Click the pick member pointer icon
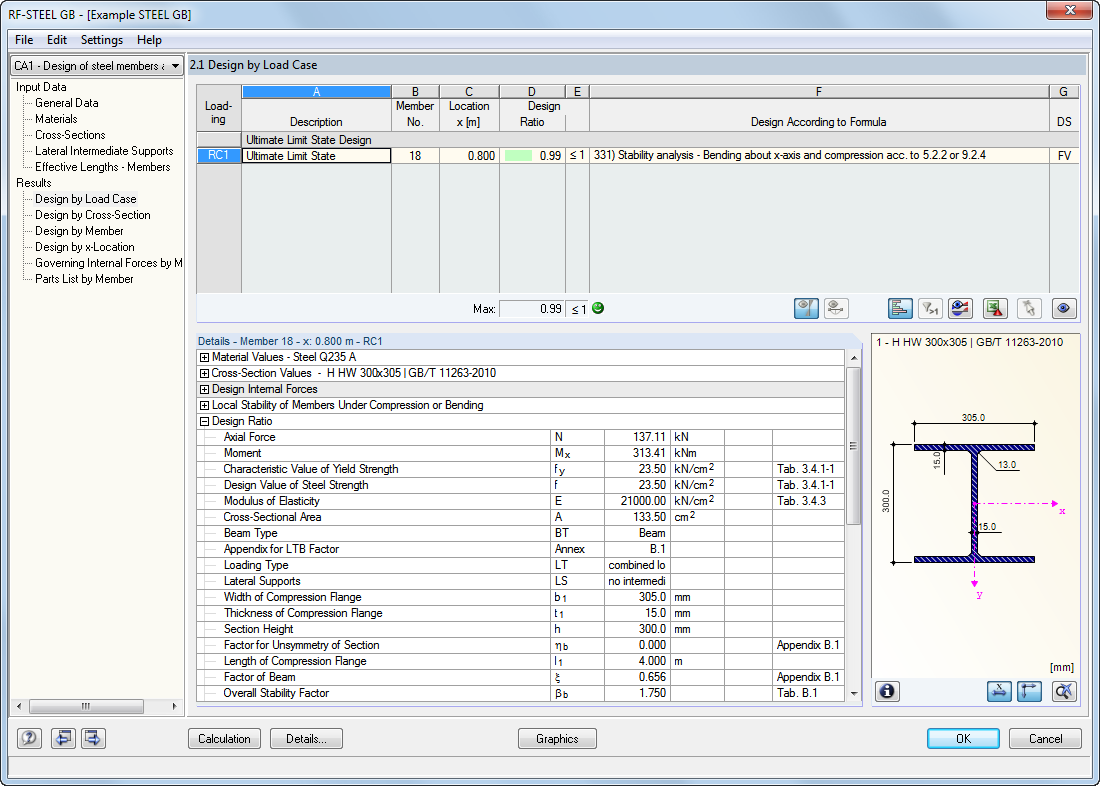 (x=1029, y=308)
